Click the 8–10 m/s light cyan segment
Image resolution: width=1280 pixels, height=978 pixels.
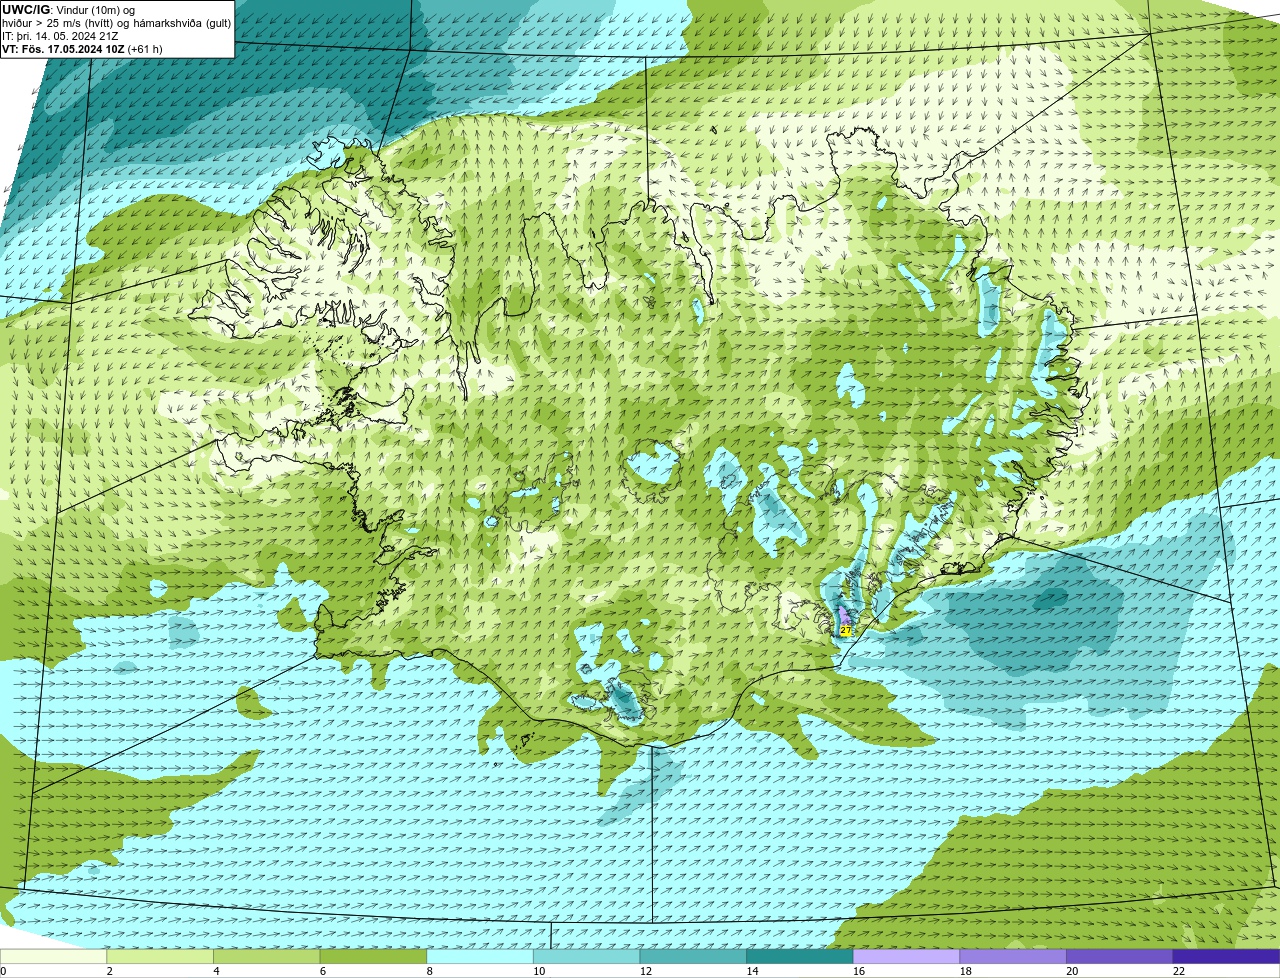point(480,956)
